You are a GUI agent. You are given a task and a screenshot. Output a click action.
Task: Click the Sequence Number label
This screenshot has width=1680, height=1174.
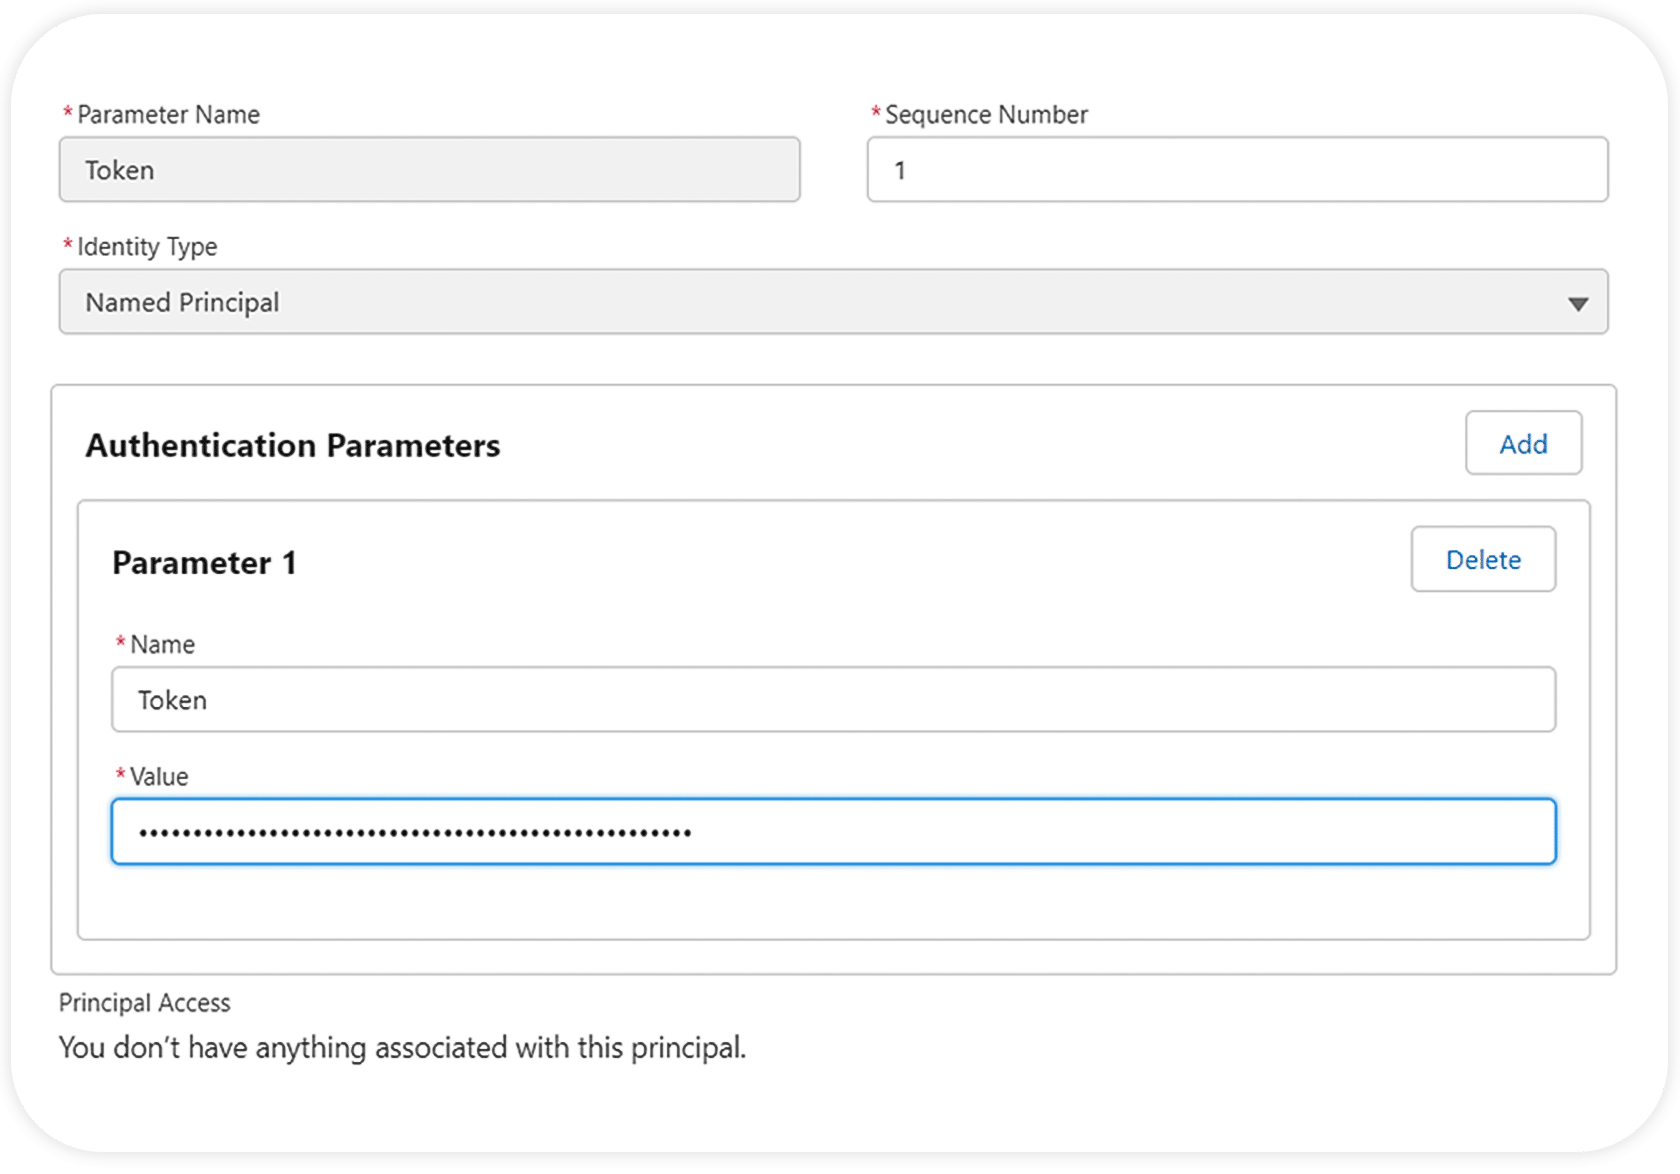pyautogui.click(x=986, y=115)
